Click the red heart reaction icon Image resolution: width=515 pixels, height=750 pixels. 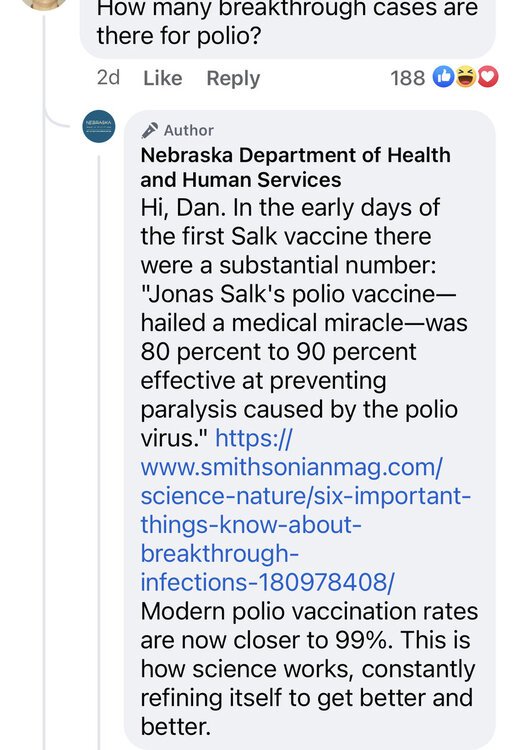click(488, 77)
